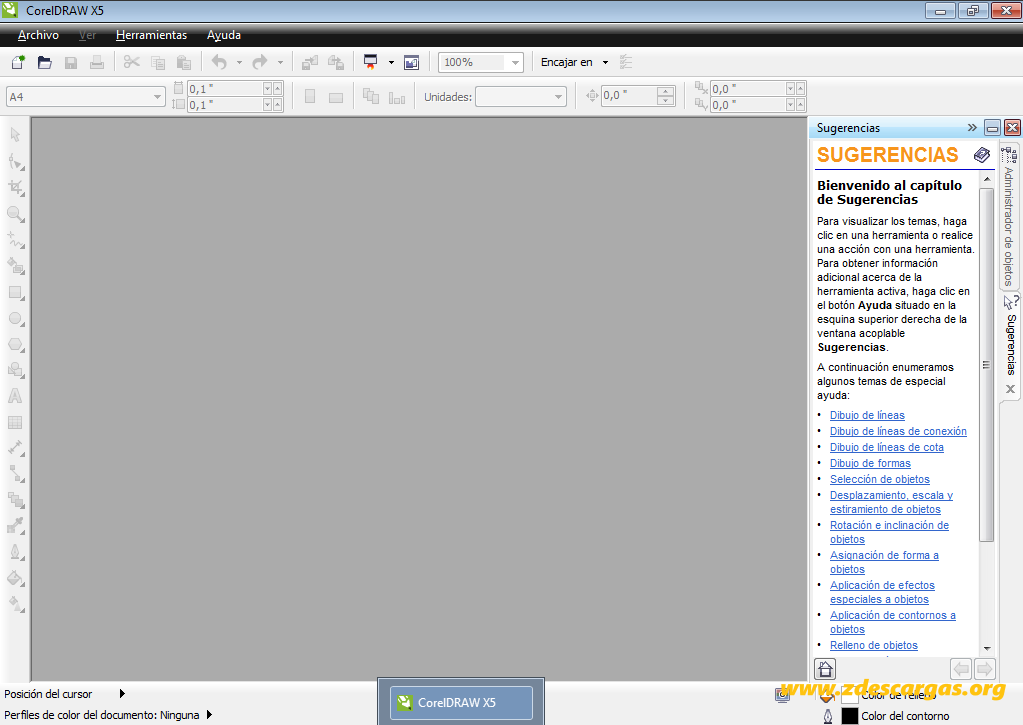Open the Relleno de objetos link
The width and height of the screenshot is (1023, 725).
pyautogui.click(x=874, y=645)
